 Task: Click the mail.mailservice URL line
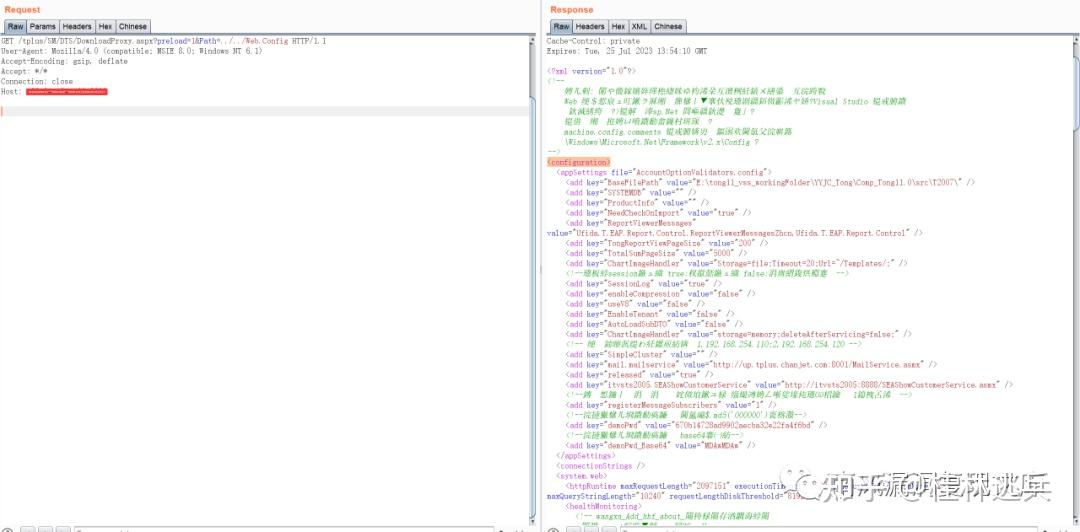click(x=751, y=365)
